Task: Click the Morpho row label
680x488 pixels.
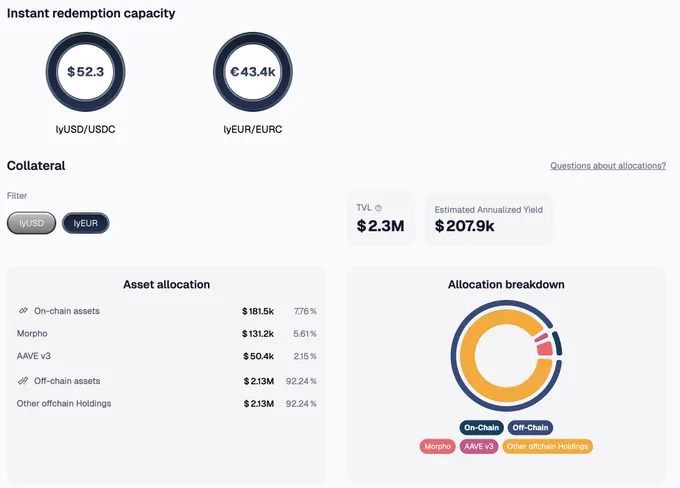Action: coord(32,334)
